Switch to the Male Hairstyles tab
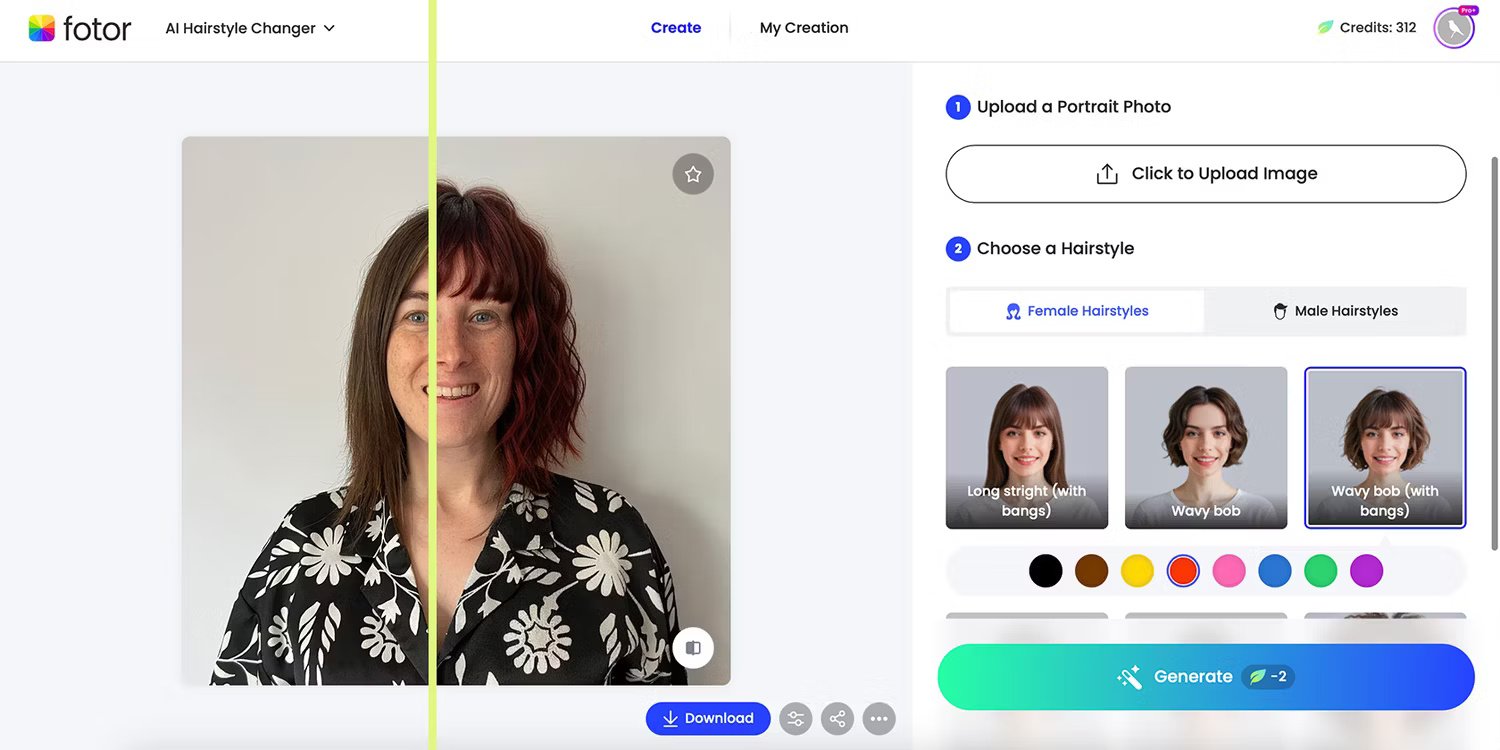Image resolution: width=1500 pixels, height=750 pixels. tap(1335, 310)
